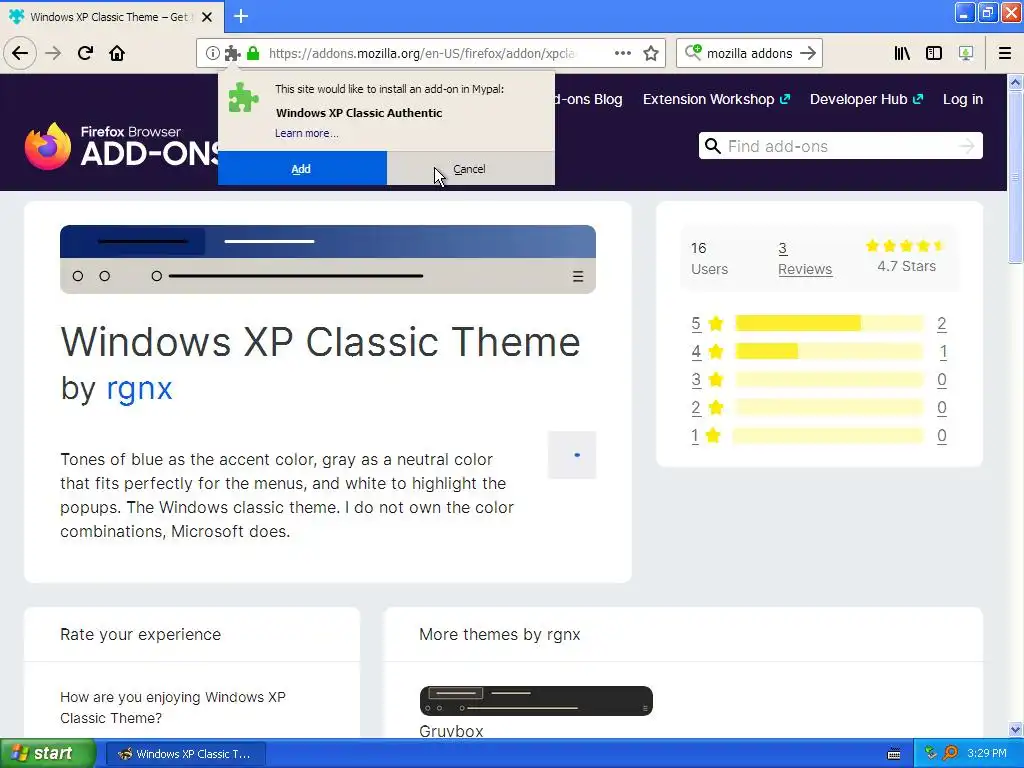The width and height of the screenshot is (1024, 768).
Task: Click the network status tray icon
Action: [931, 754]
